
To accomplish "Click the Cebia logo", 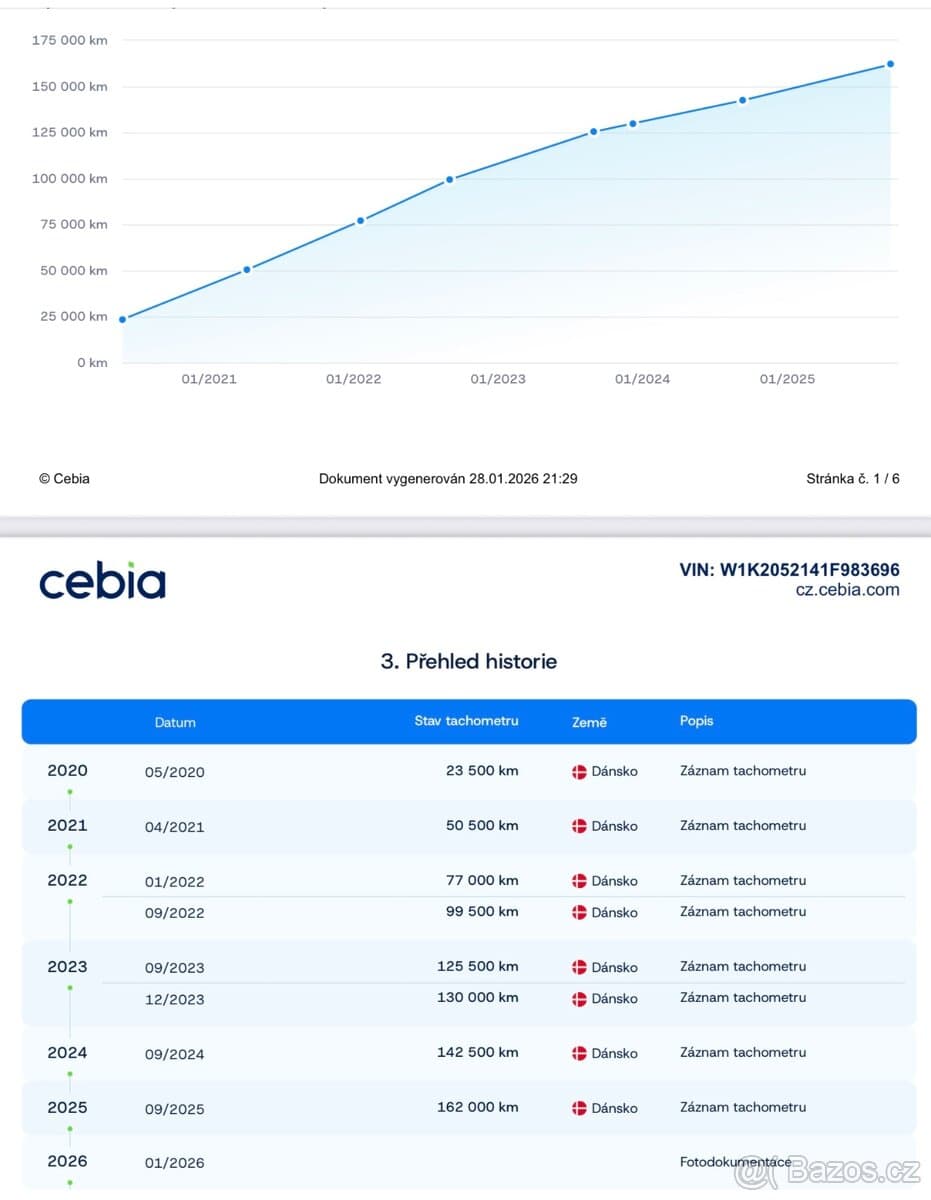I will 102,581.
